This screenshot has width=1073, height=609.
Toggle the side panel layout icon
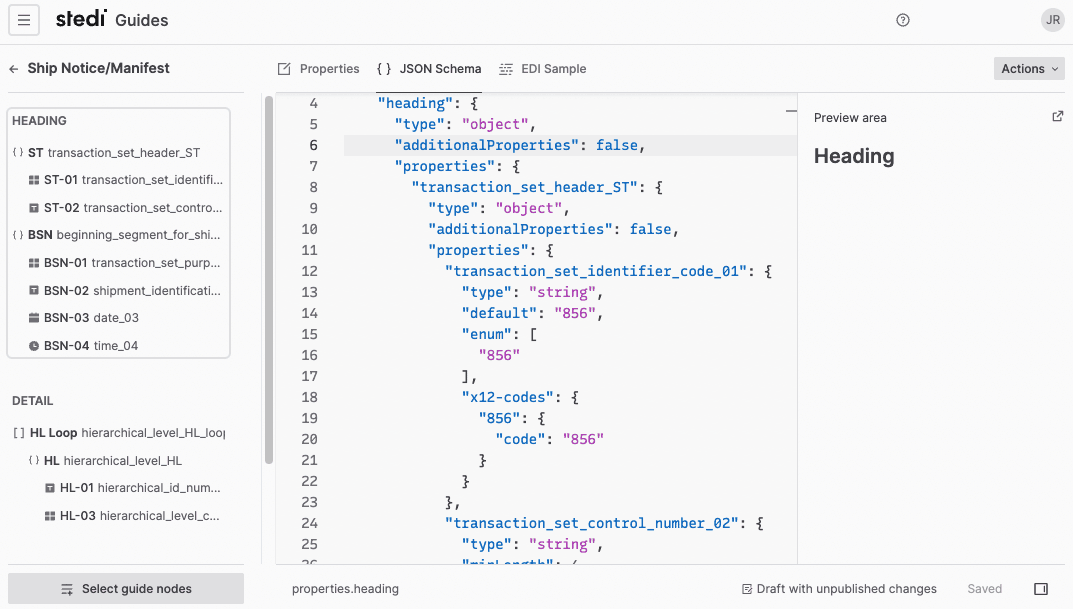click(1041, 588)
